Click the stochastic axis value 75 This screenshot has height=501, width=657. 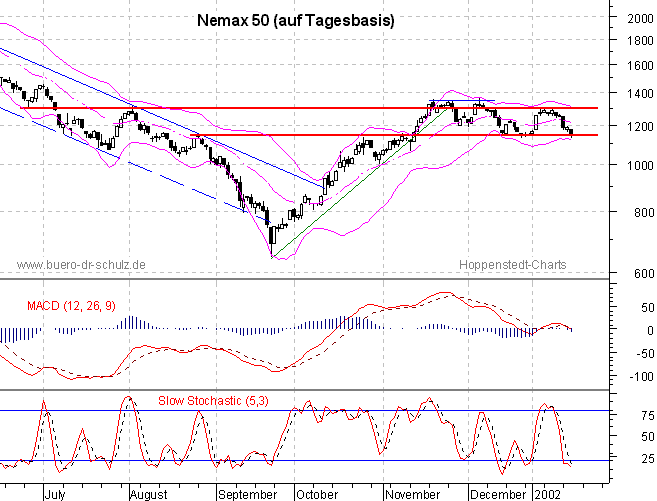tap(647, 416)
